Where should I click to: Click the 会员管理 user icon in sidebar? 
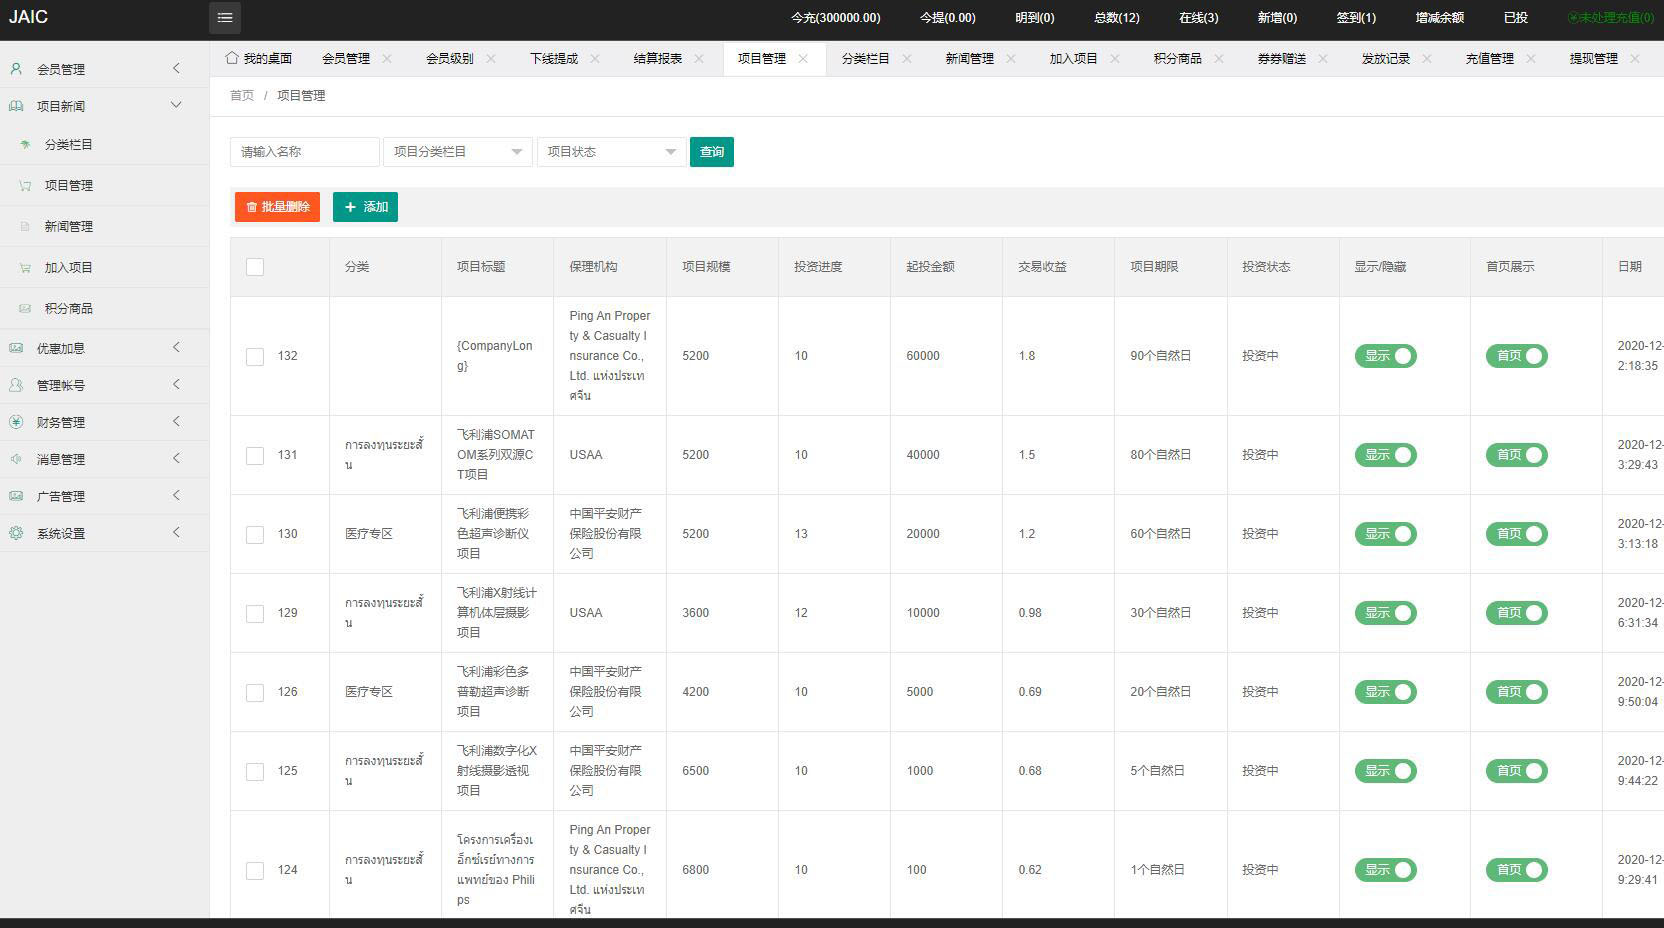(x=16, y=69)
